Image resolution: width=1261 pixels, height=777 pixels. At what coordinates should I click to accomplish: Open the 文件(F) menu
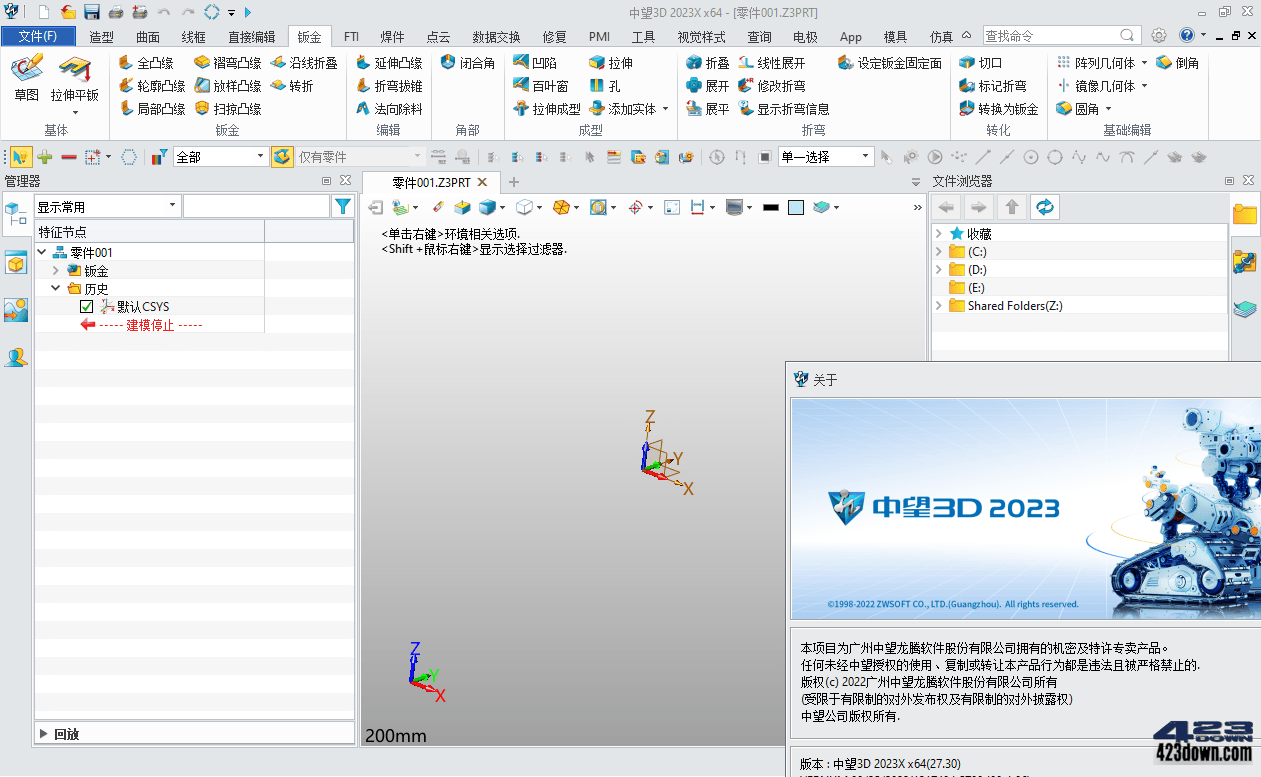38,34
